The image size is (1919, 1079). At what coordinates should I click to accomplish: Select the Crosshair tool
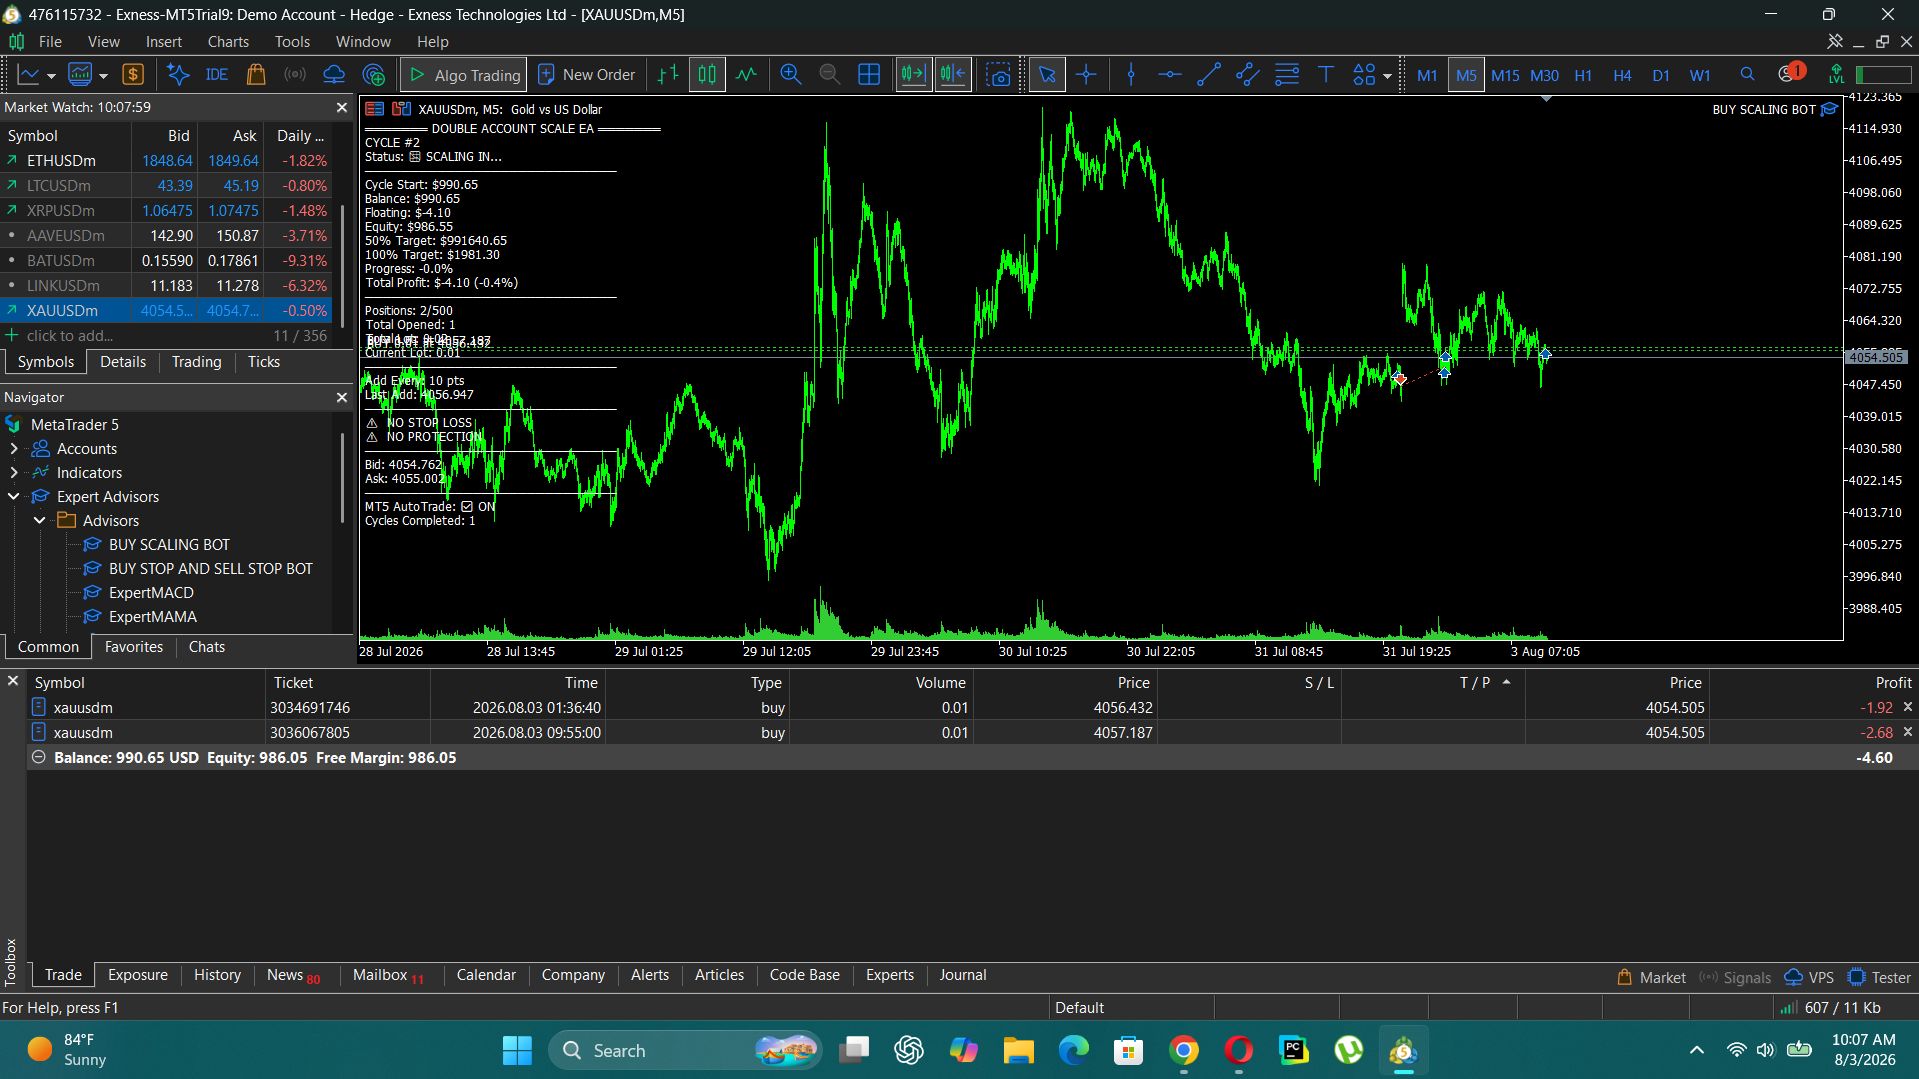[x=1086, y=75]
